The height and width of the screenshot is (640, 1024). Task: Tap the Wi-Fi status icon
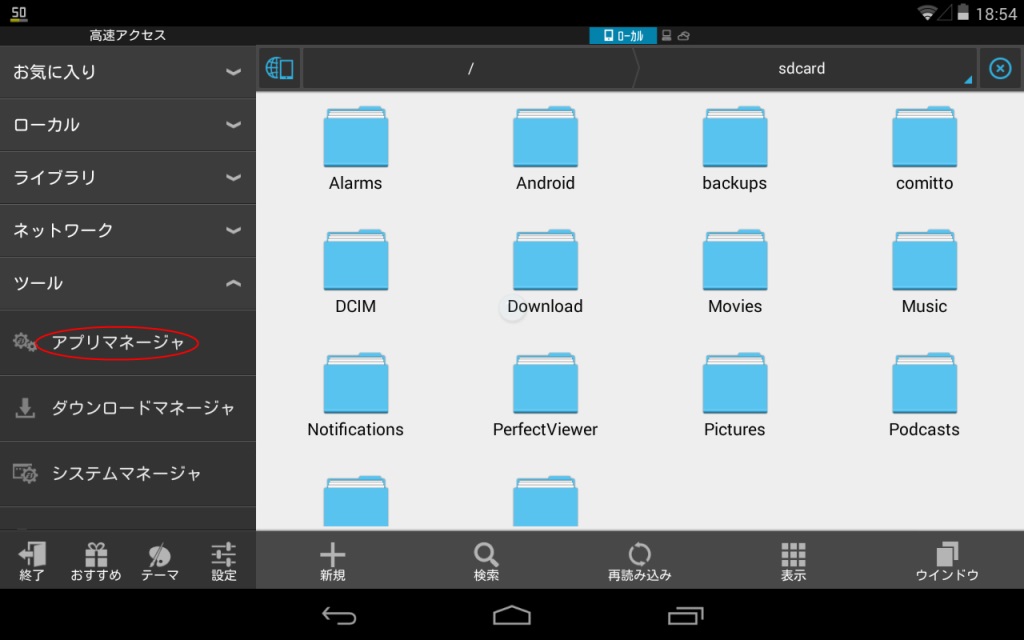pos(927,12)
